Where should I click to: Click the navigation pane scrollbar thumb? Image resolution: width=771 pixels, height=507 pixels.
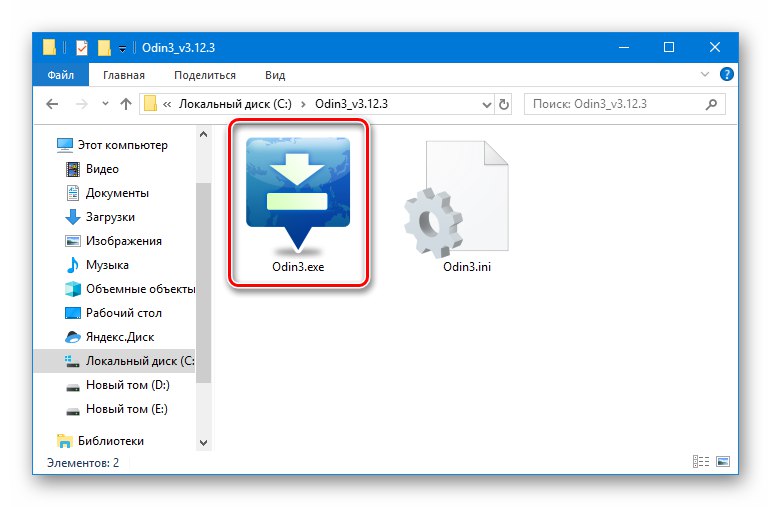pos(204,283)
